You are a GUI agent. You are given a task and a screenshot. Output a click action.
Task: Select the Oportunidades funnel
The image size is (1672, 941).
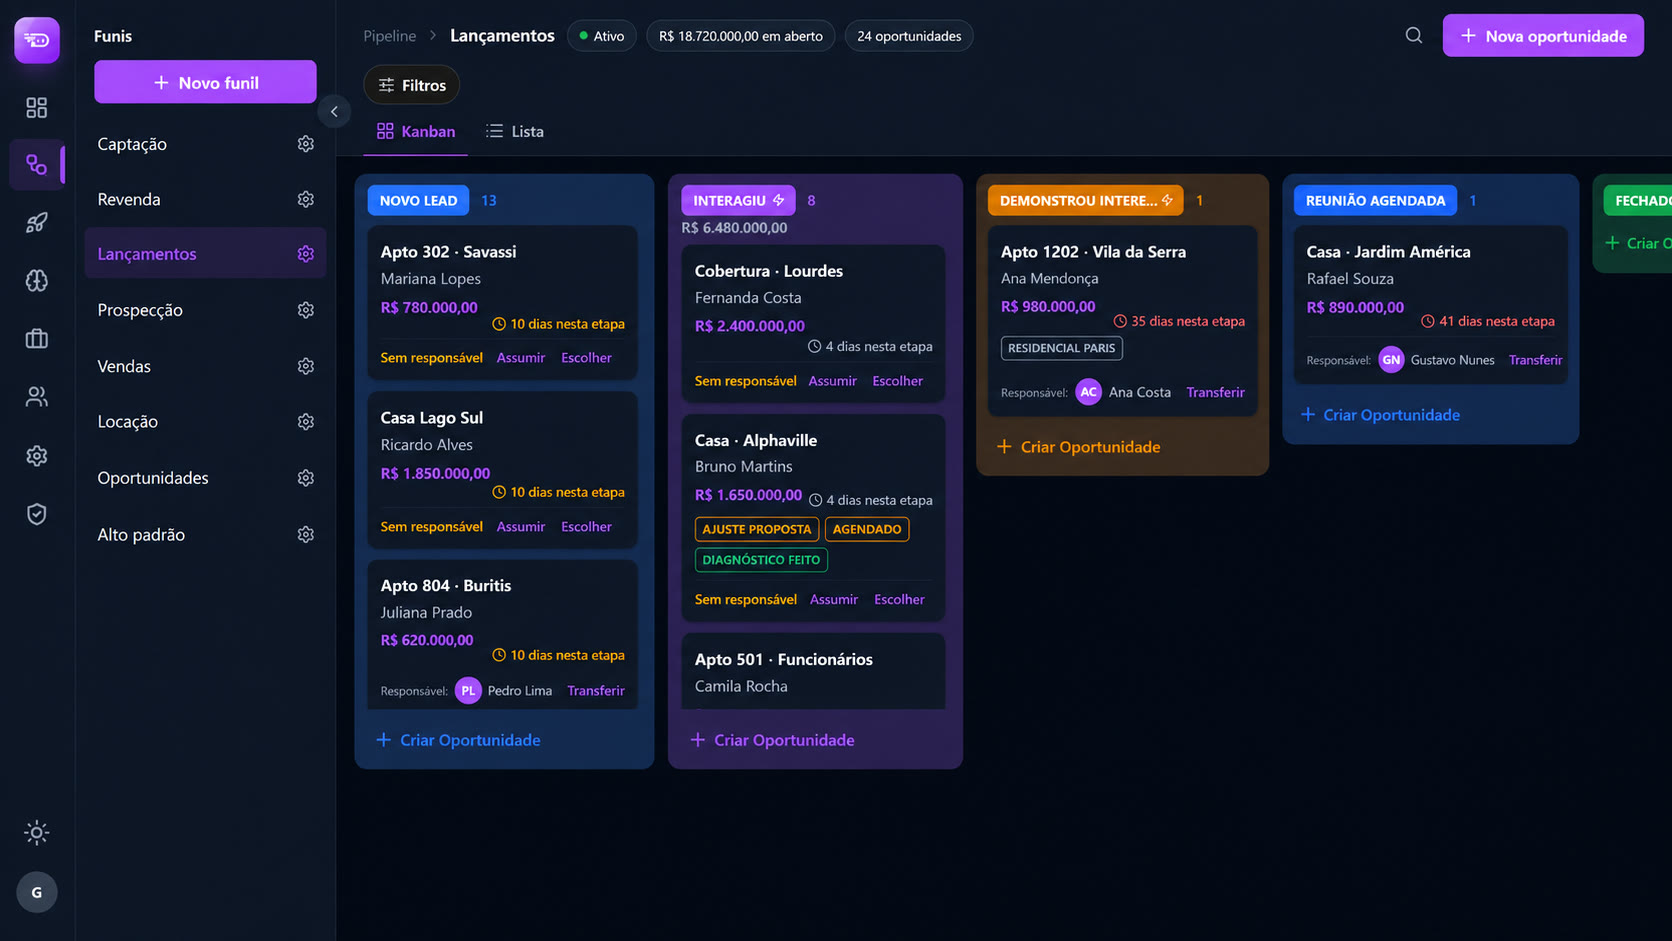pyautogui.click(x=205, y=478)
